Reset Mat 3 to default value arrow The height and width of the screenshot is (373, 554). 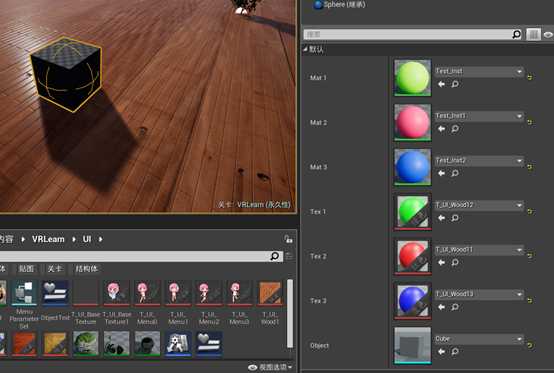click(x=530, y=167)
